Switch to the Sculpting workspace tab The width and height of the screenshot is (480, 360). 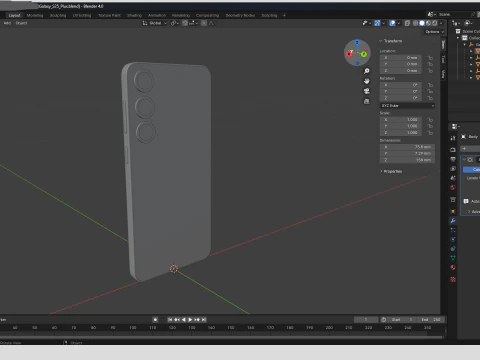pos(58,15)
